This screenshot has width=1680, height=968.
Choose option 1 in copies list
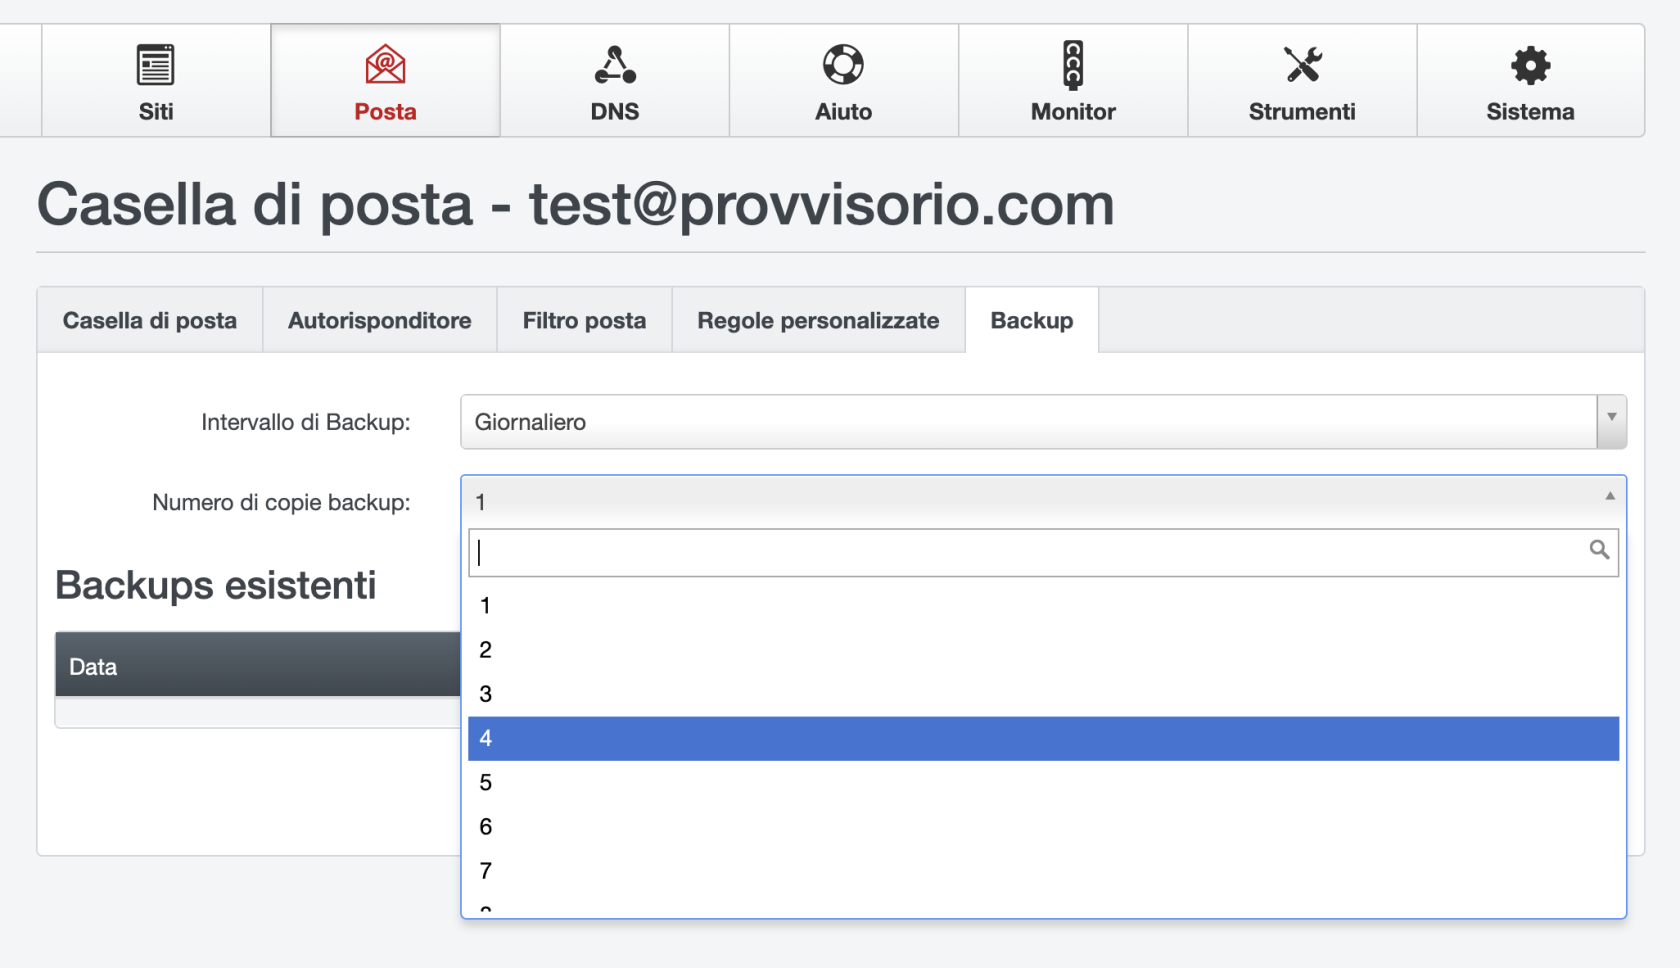pyautogui.click(x=1043, y=606)
